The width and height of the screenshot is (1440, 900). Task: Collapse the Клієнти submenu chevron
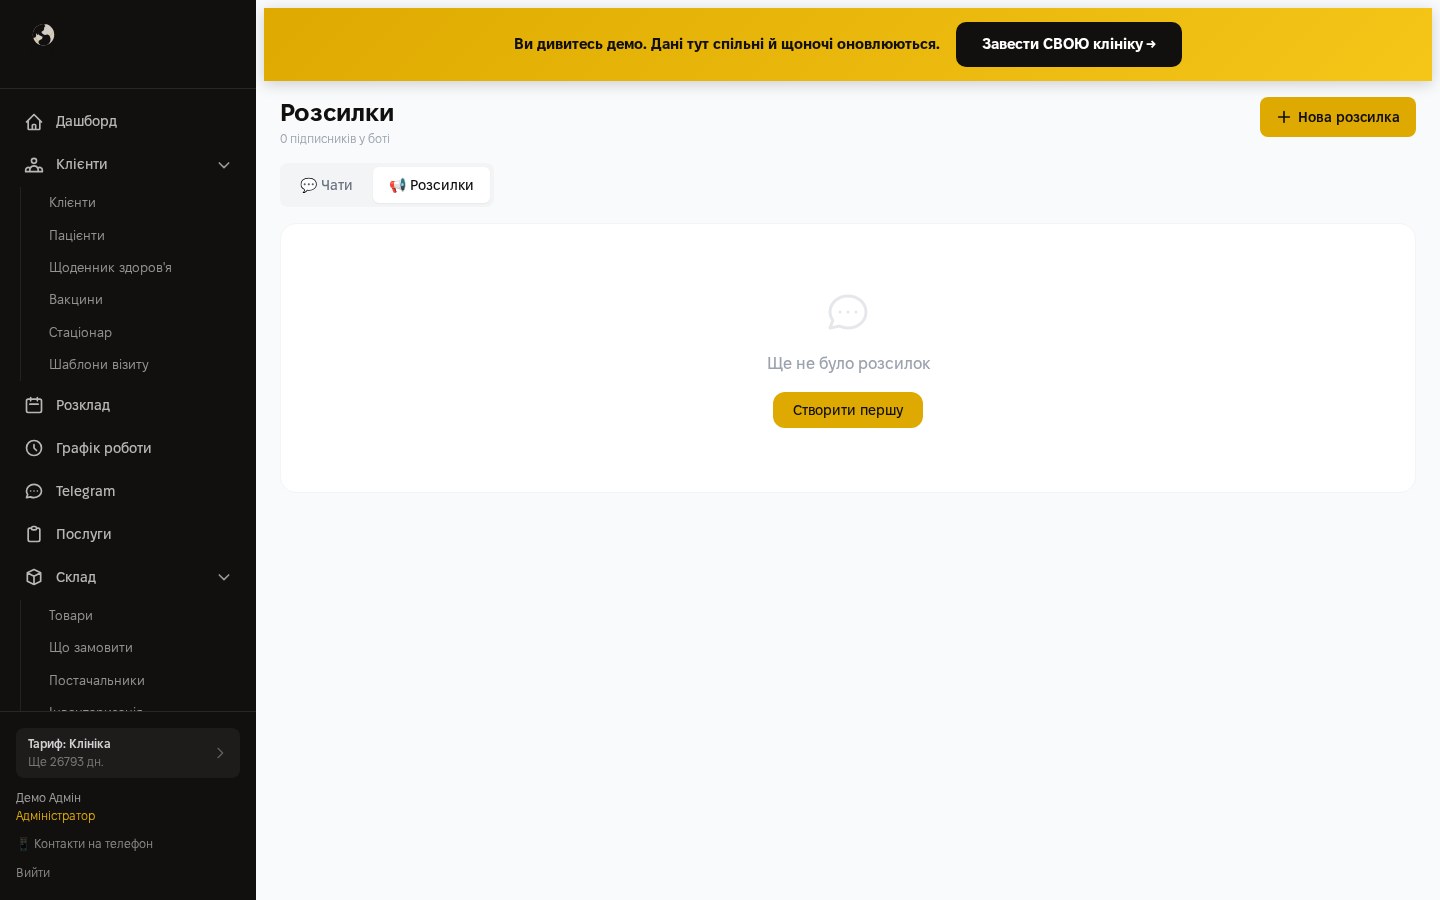coord(224,165)
